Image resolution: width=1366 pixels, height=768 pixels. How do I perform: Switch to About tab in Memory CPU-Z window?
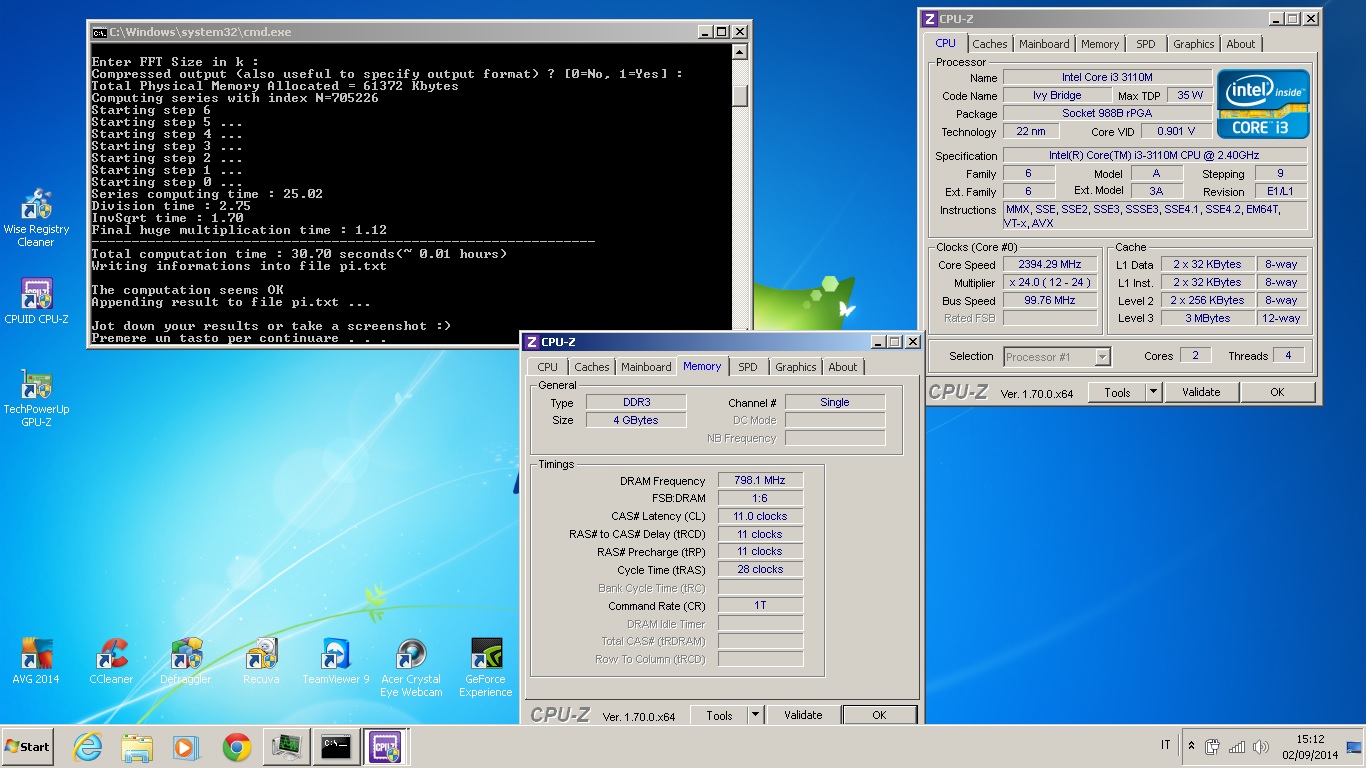pyautogui.click(x=843, y=367)
